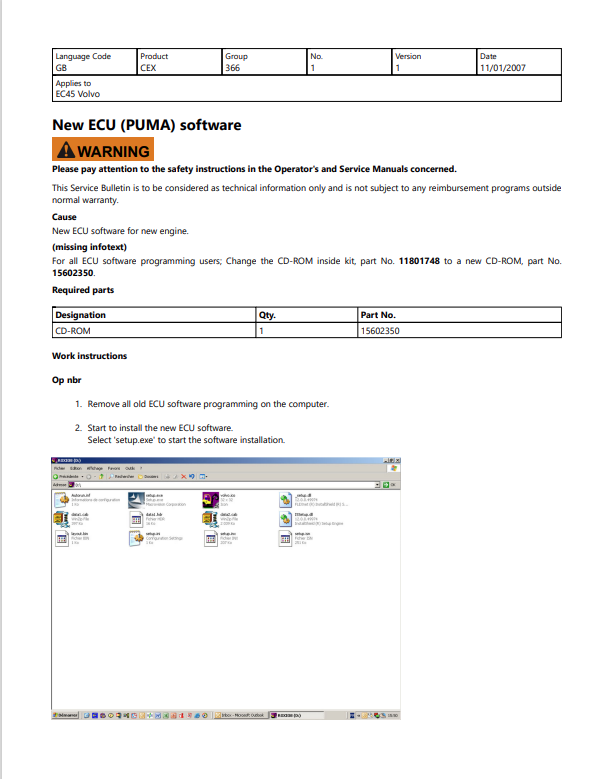The height and width of the screenshot is (779, 612).
Task: Click inside the Adresse path field
Action: [x=224, y=484]
